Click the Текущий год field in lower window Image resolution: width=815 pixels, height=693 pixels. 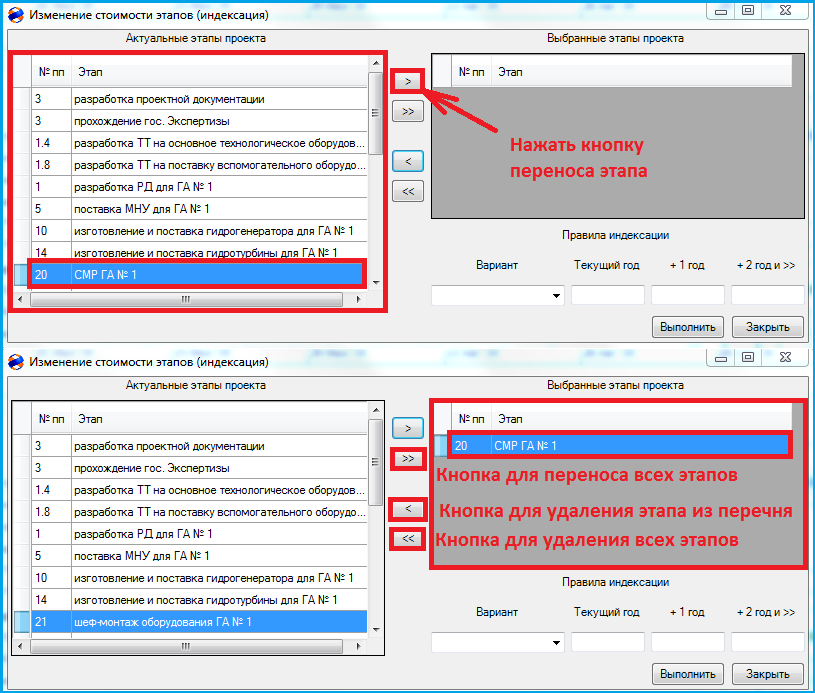pos(608,642)
